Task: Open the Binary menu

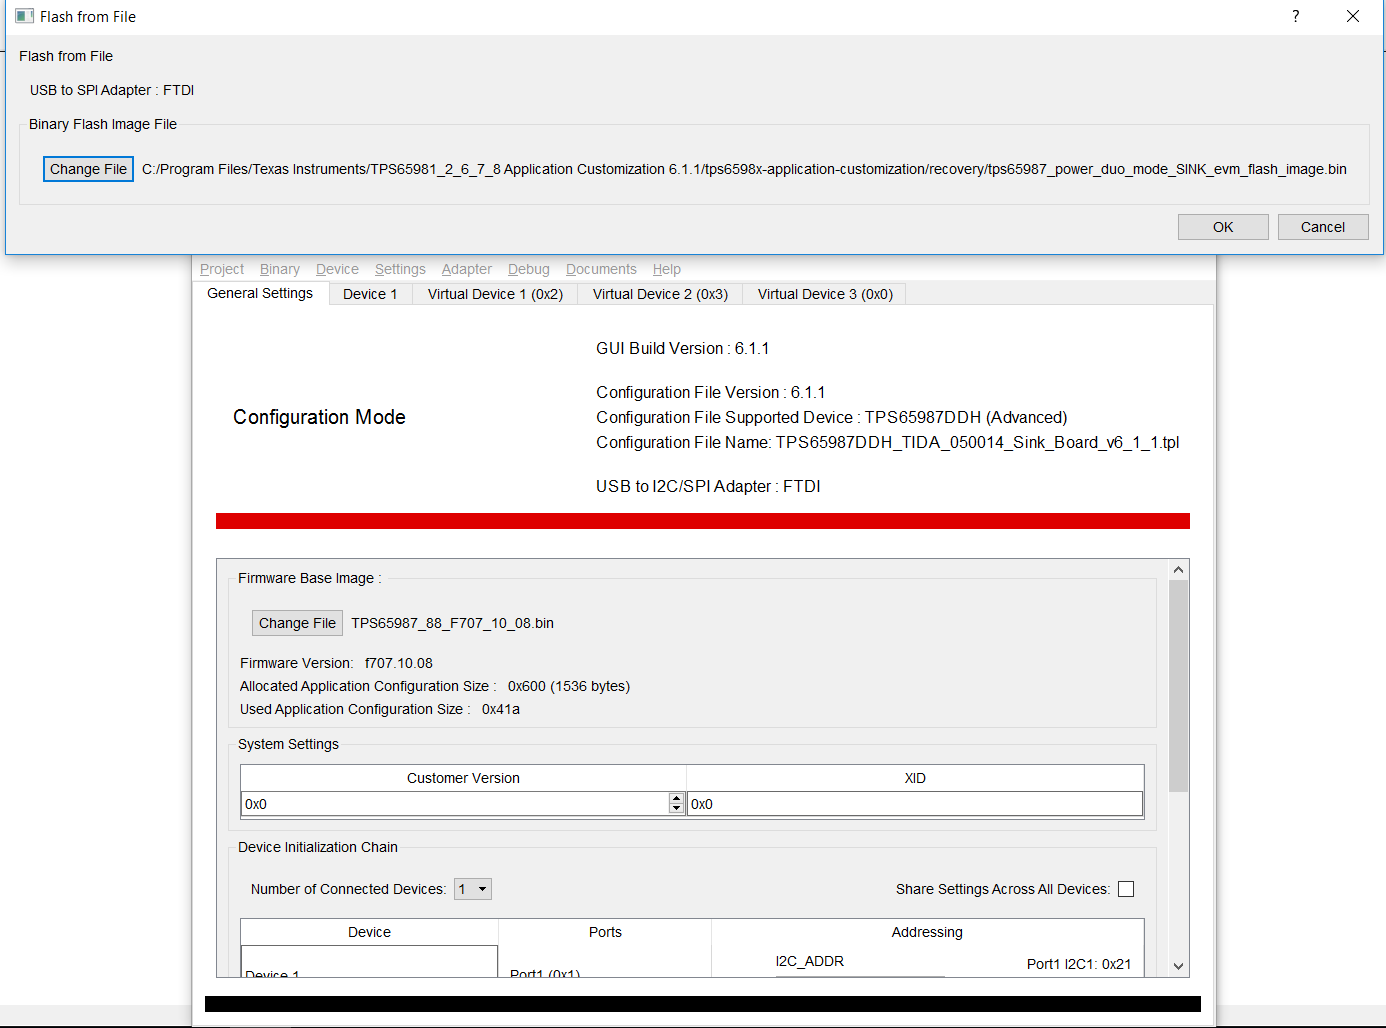Action: click(x=280, y=269)
